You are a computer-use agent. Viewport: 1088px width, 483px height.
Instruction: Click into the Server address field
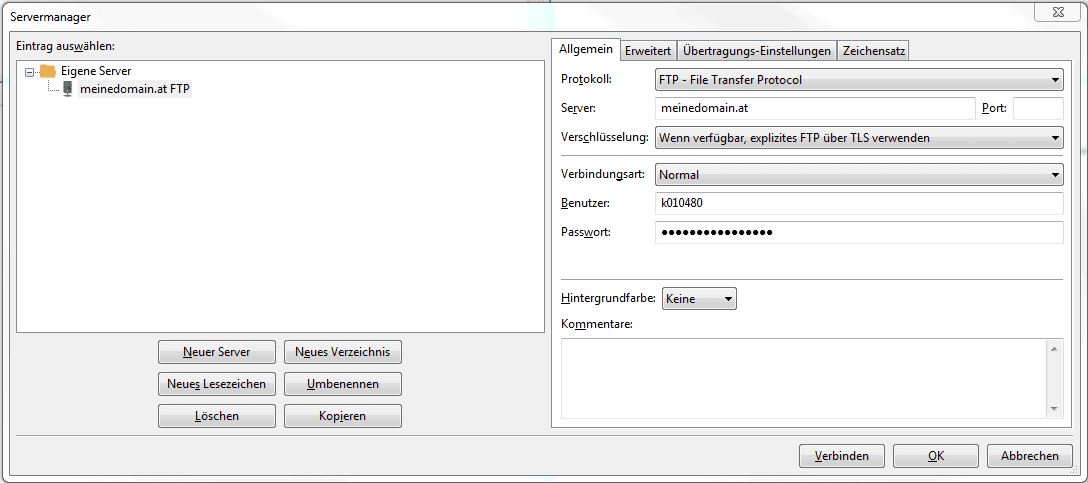(x=814, y=109)
